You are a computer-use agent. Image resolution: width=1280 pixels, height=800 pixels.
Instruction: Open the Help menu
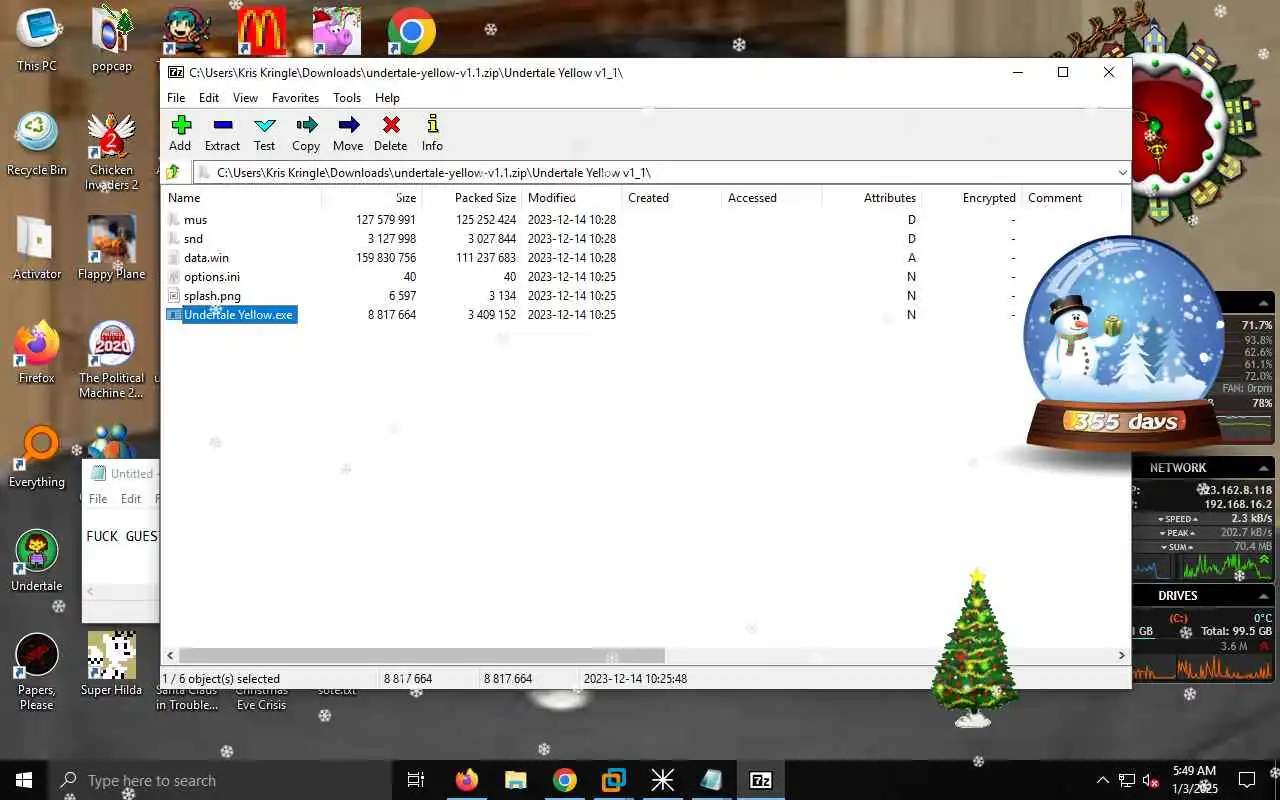pyautogui.click(x=387, y=98)
